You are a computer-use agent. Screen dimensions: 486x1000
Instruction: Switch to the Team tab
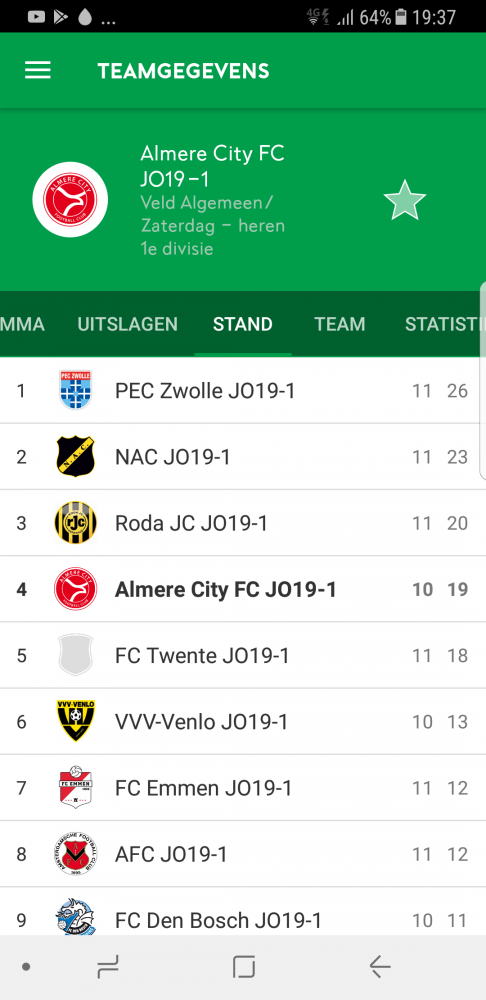pos(340,324)
